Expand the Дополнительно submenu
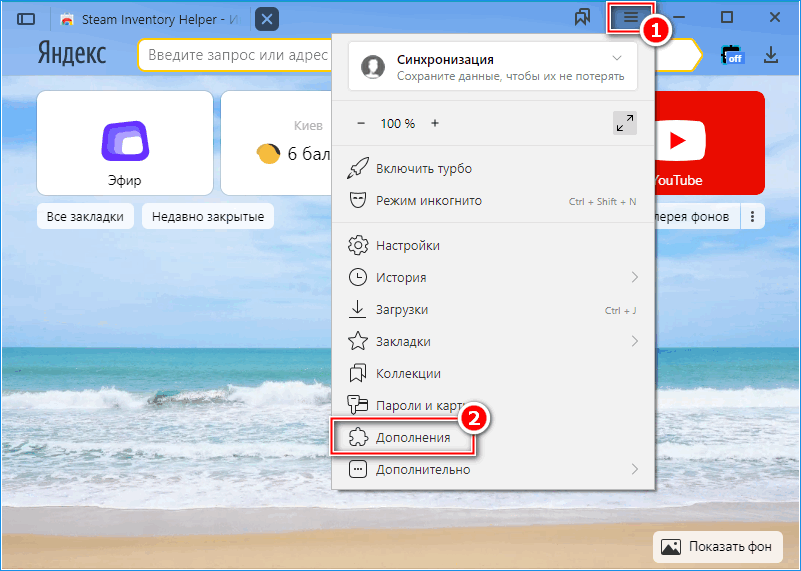The width and height of the screenshot is (801, 571). click(x=634, y=469)
